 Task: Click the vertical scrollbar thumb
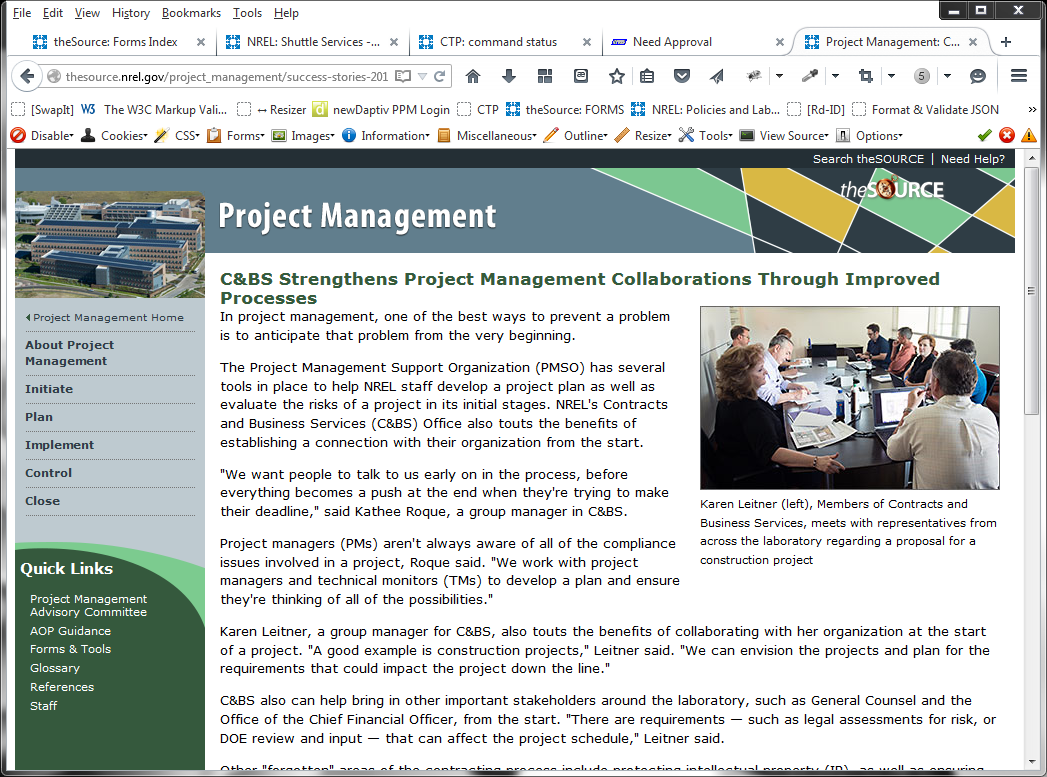coord(1032,290)
